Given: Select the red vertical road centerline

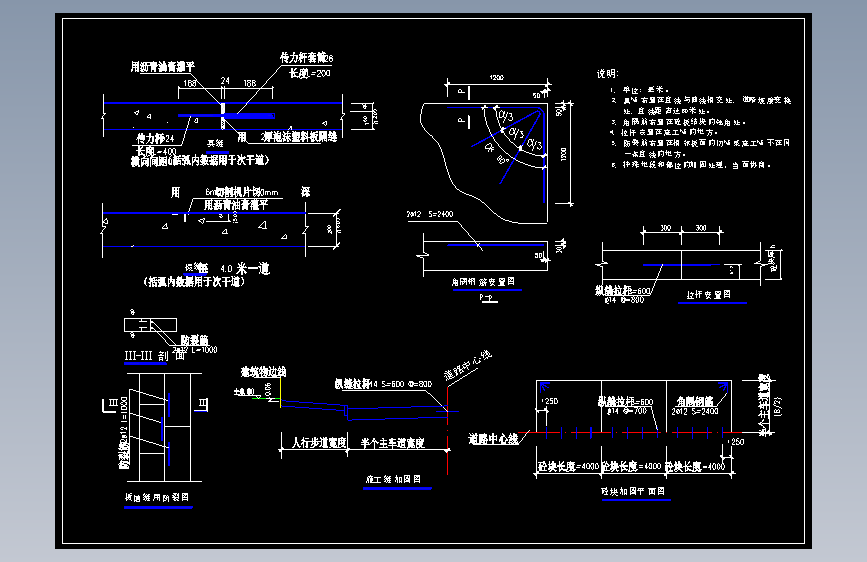Looking at the screenshot, I should pos(447,430).
